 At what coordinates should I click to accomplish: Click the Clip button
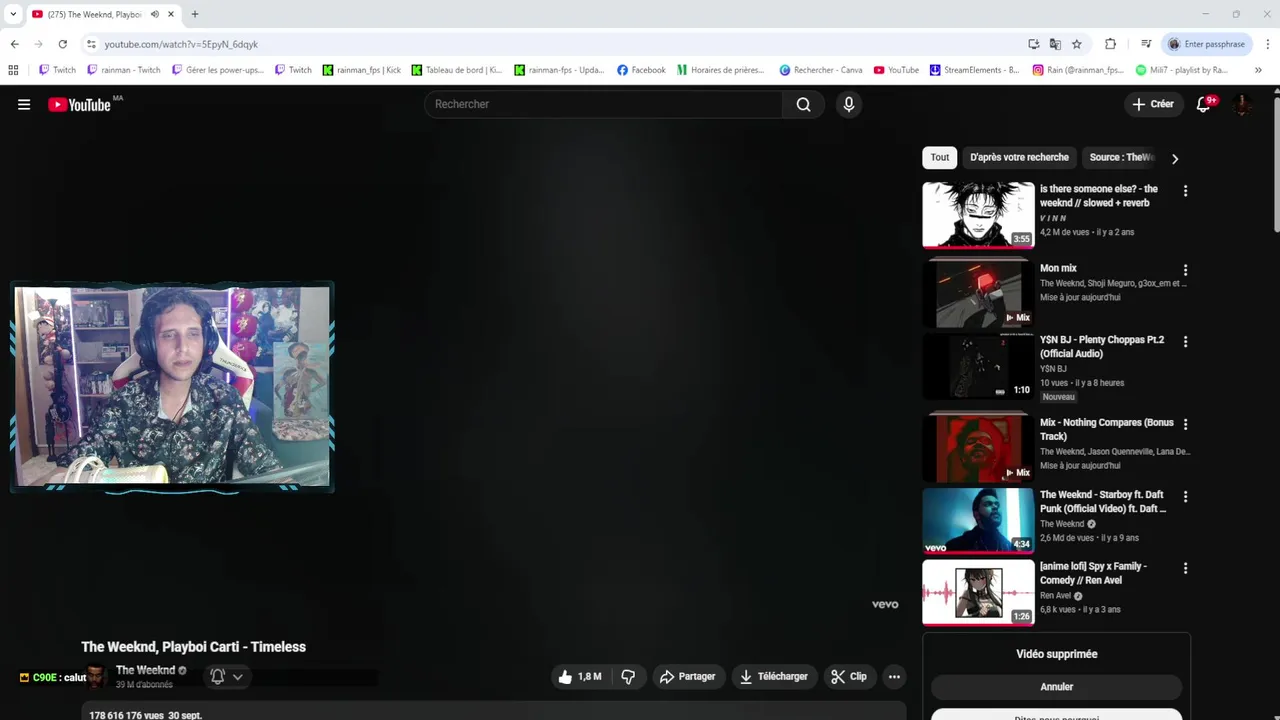click(x=849, y=677)
